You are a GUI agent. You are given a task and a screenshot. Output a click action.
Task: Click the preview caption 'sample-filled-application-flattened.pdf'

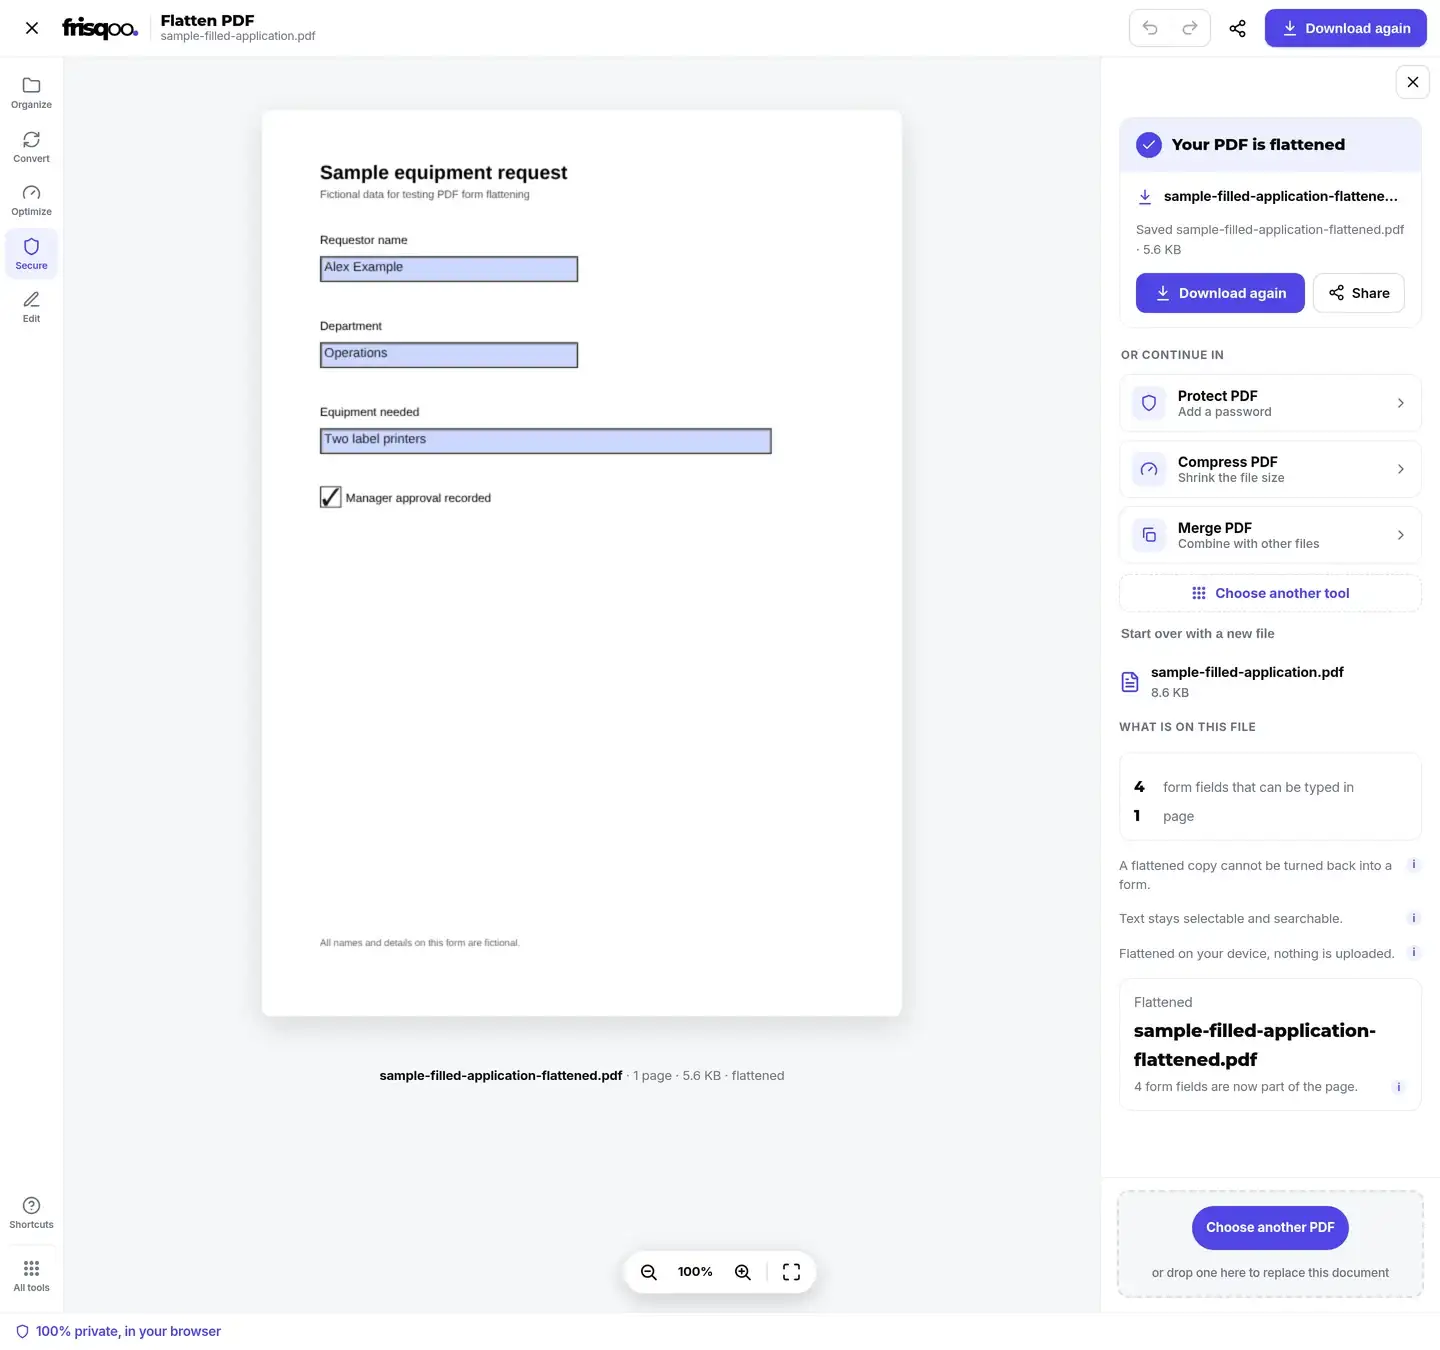coord(501,1076)
